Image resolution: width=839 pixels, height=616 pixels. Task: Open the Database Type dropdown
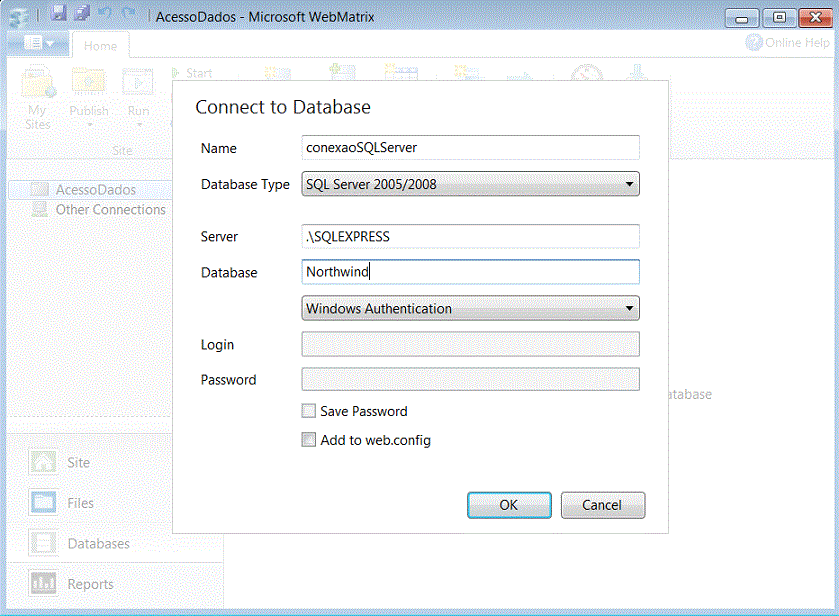(470, 184)
